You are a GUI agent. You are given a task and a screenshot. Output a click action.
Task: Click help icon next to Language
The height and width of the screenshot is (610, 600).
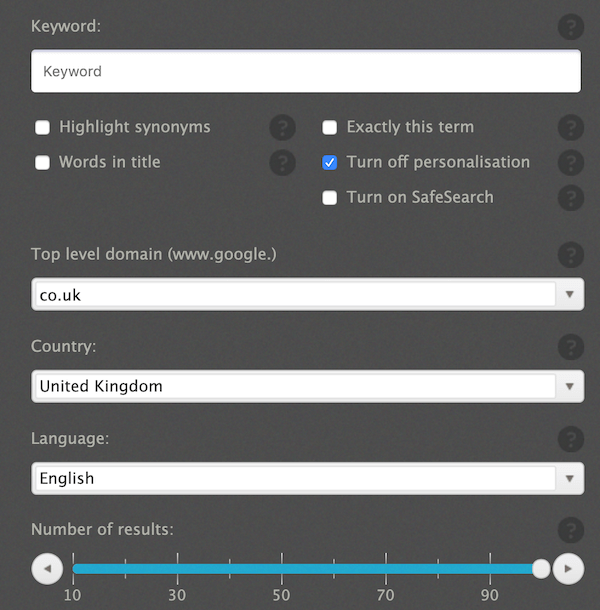point(571,438)
